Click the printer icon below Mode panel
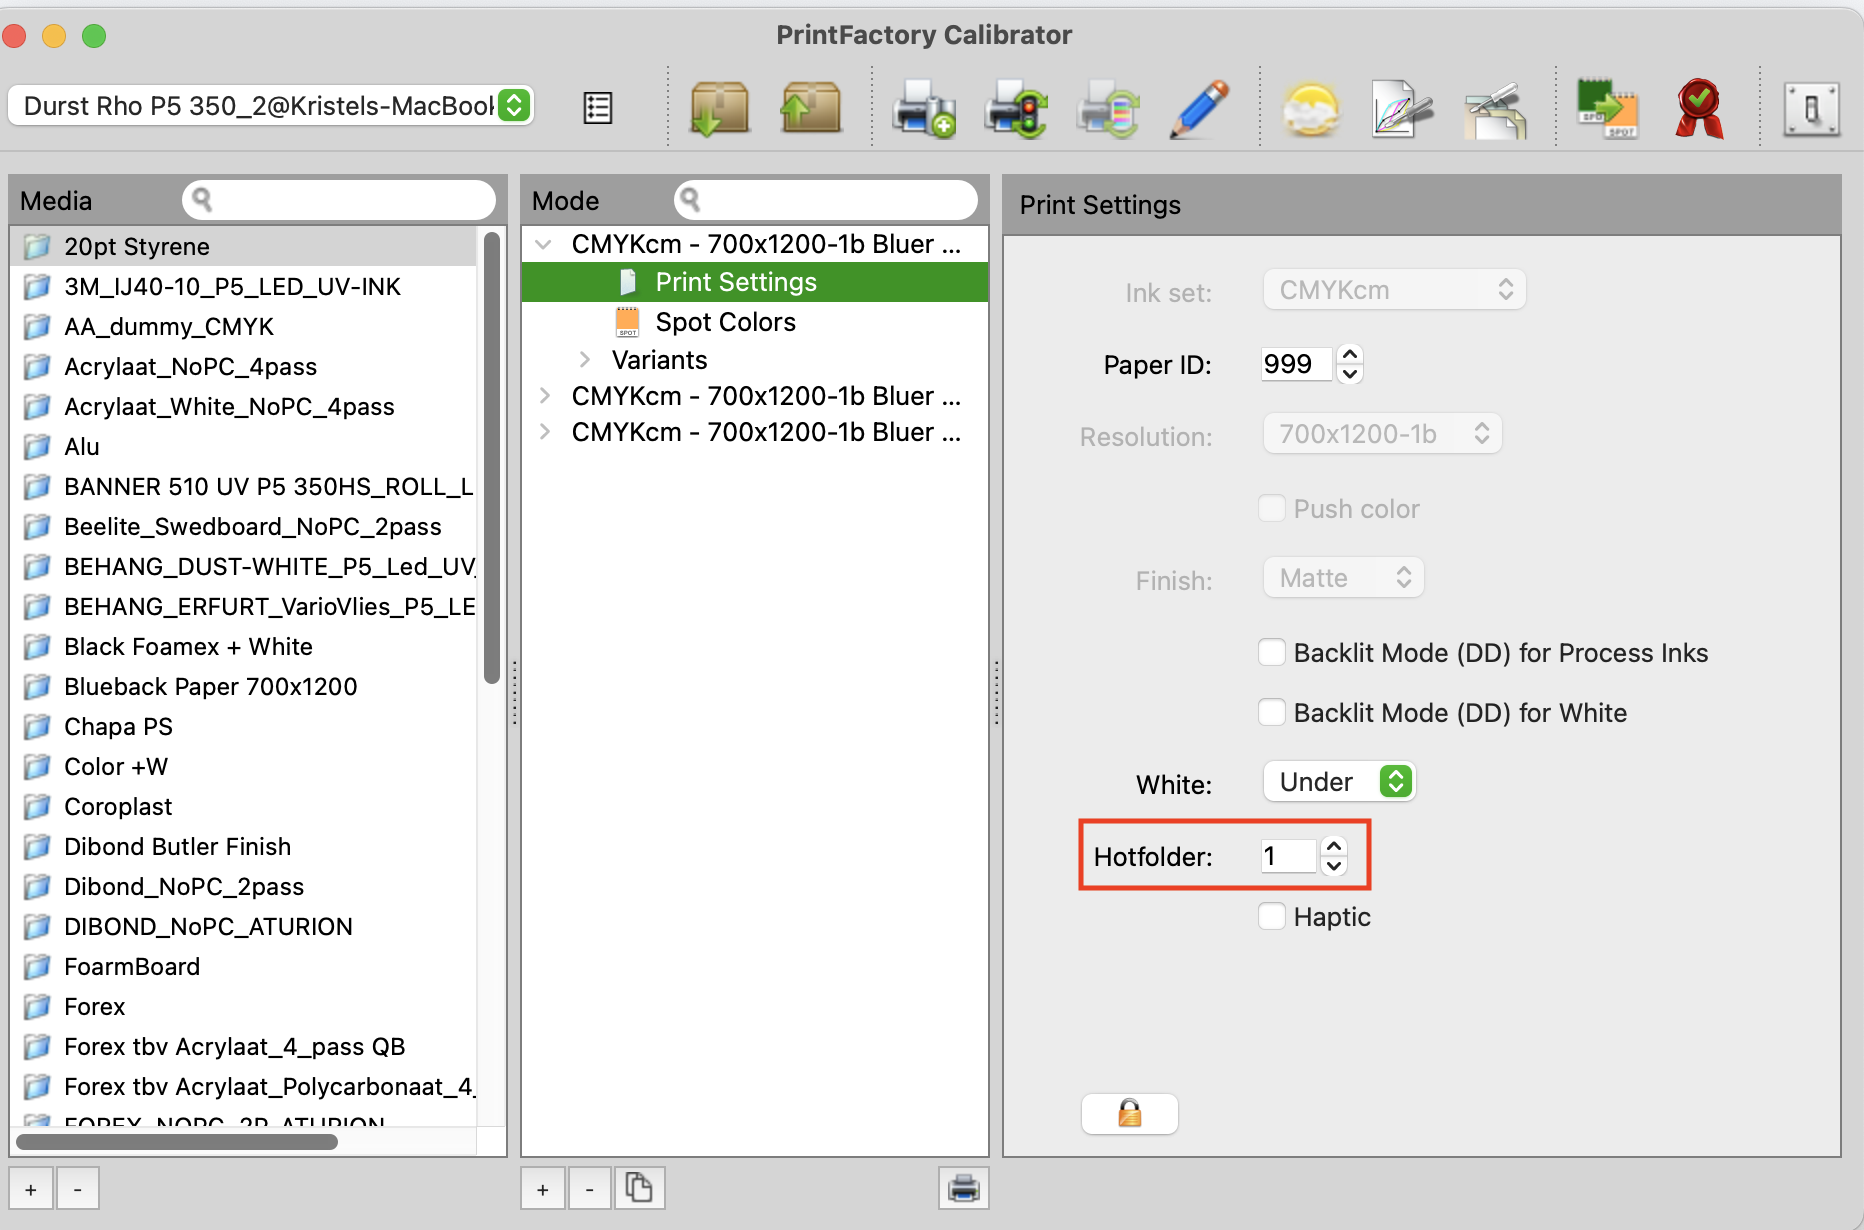The height and width of the screenshot is (1230, 1864). (x=963, y=1188)
